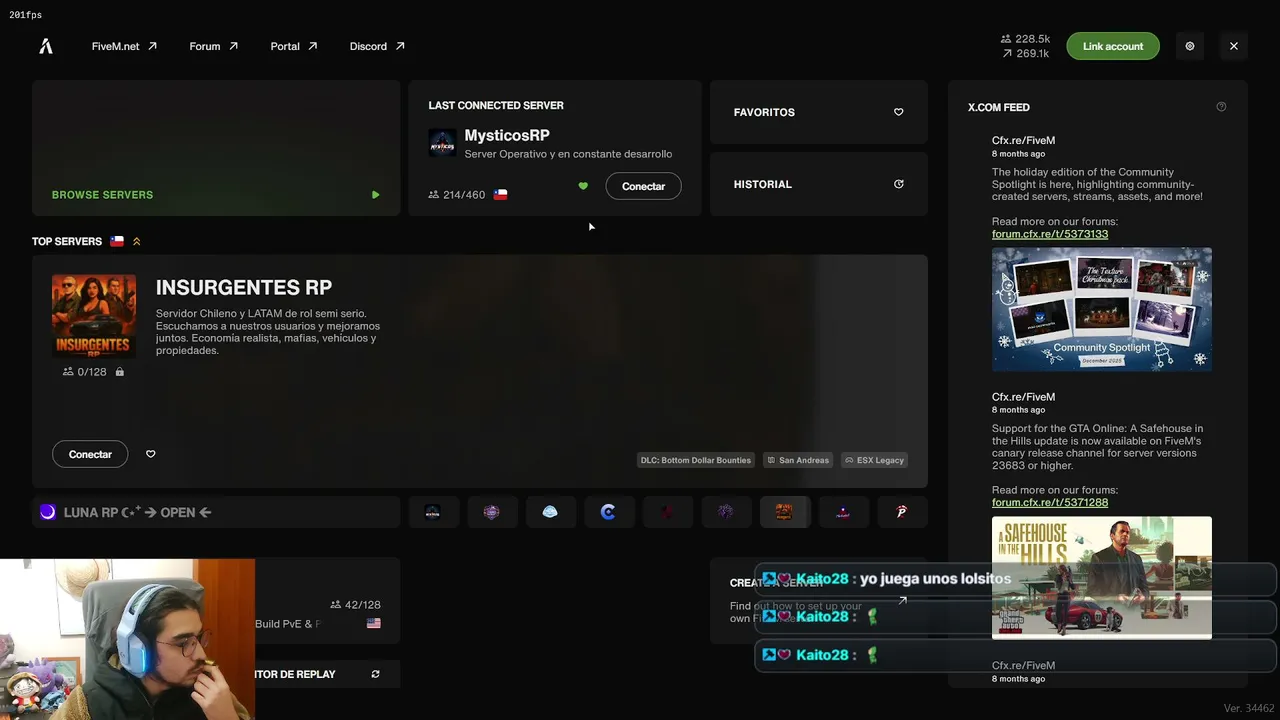
Task: Click the first Cfx.re/FiveM post author name
Action: tap(1023, 140)
